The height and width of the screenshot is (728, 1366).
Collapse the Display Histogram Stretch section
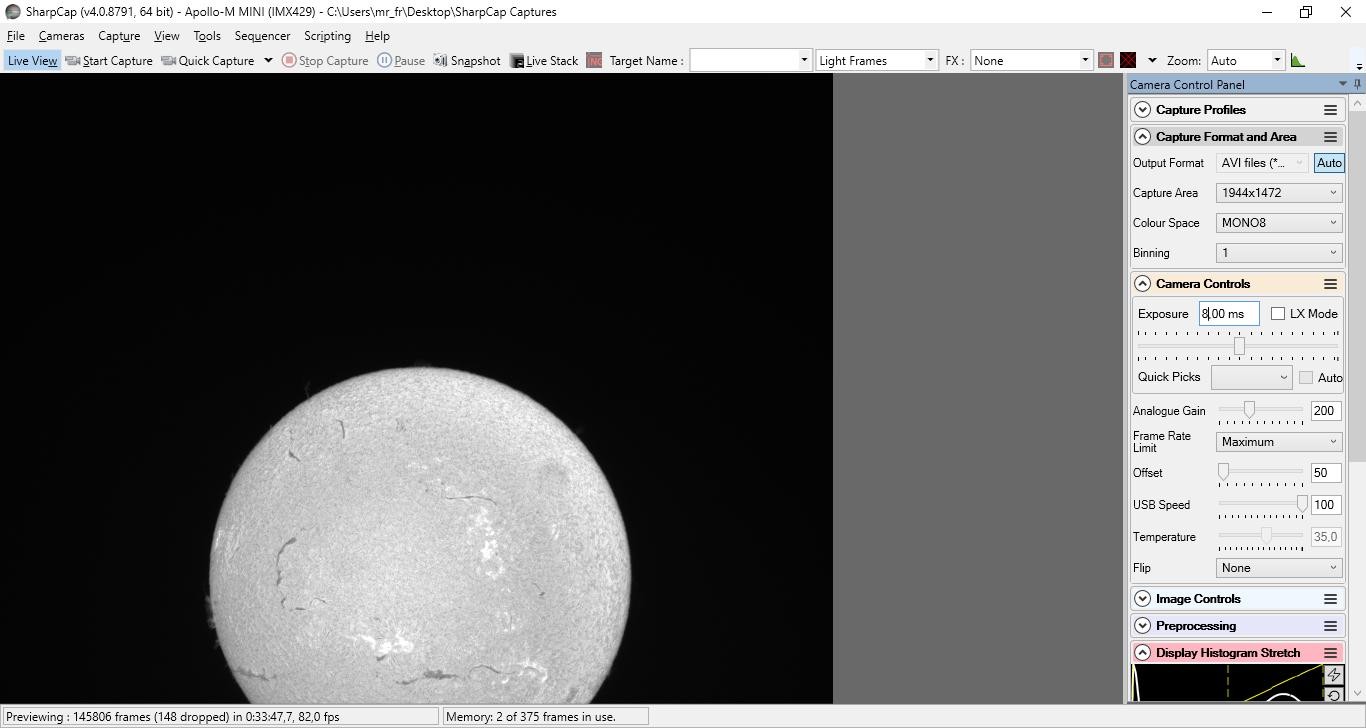(x=1143, y=653)
